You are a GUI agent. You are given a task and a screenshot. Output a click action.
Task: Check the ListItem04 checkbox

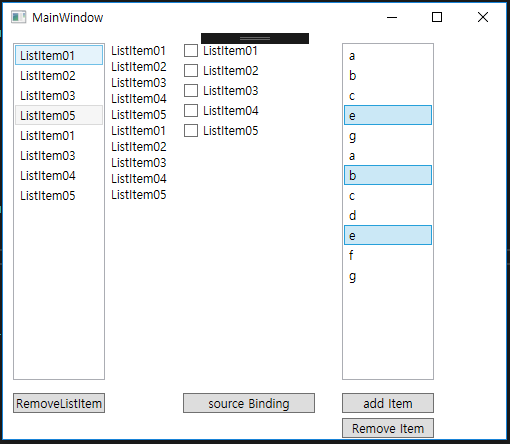(x=191, y=111)
